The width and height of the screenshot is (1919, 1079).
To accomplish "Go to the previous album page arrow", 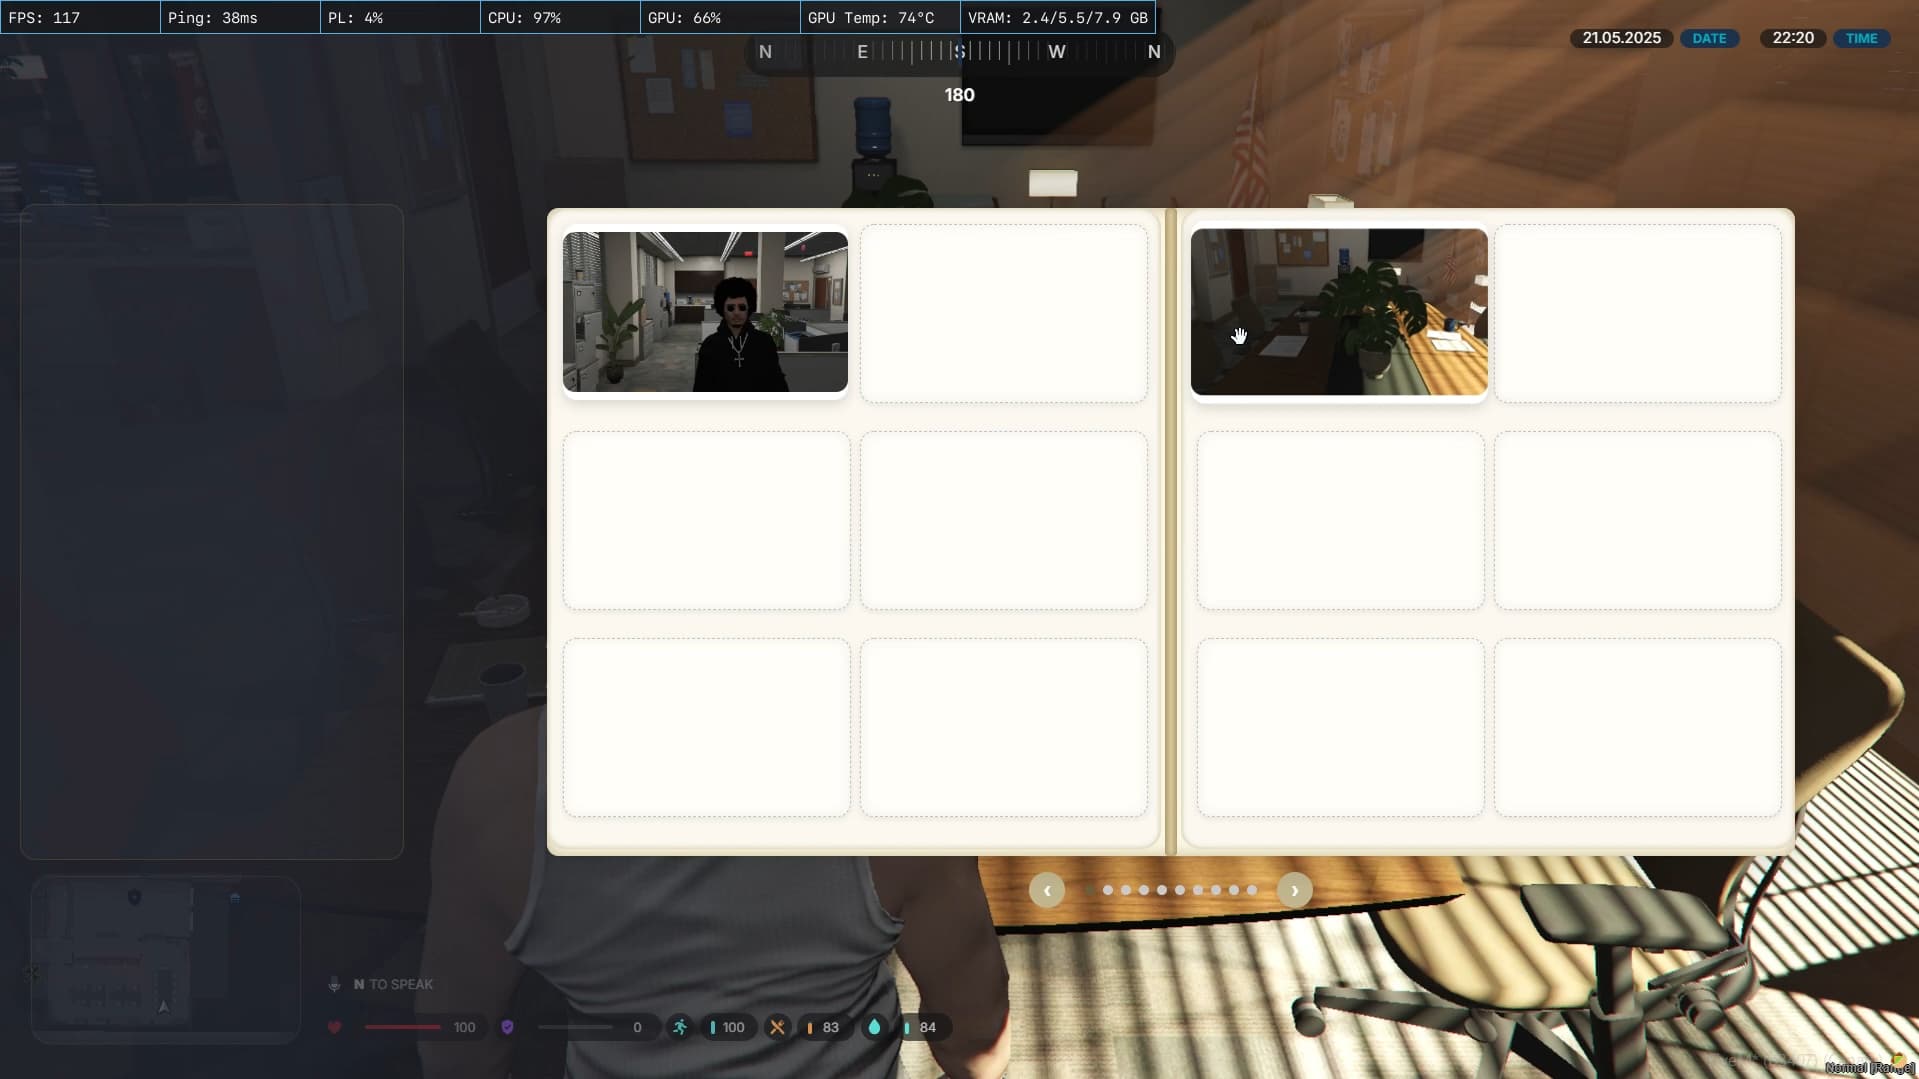I will [x=1047, y=890].
